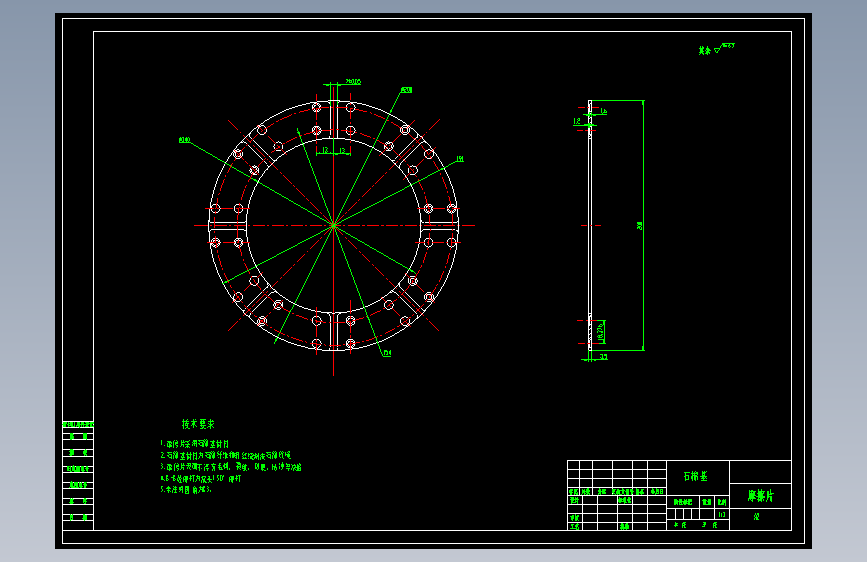Viewport: 867px width, 562px height.
Task: Click the surface roughness symbol at top right
Action: coord(716,48)
